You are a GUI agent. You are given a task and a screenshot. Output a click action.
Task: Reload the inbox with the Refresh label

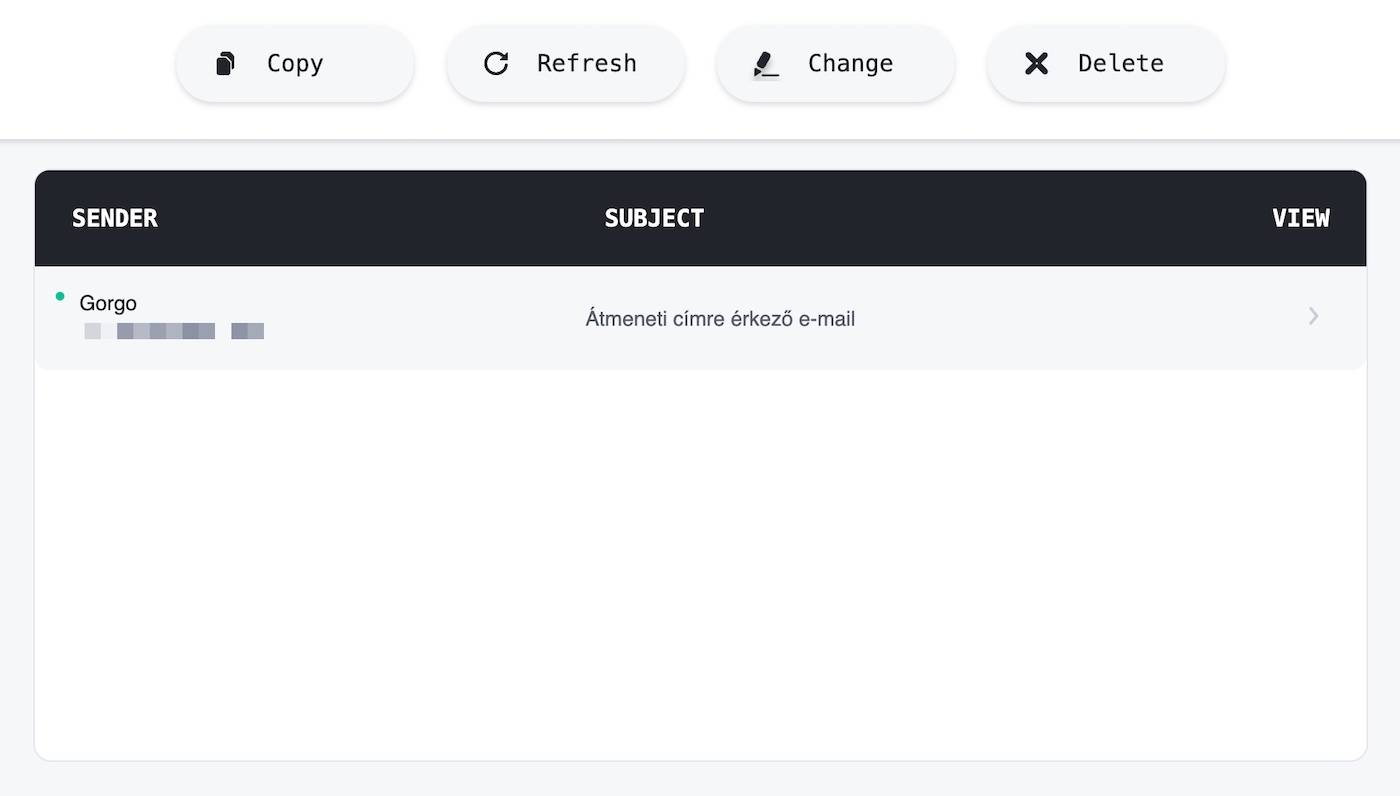tap(587, 63)
